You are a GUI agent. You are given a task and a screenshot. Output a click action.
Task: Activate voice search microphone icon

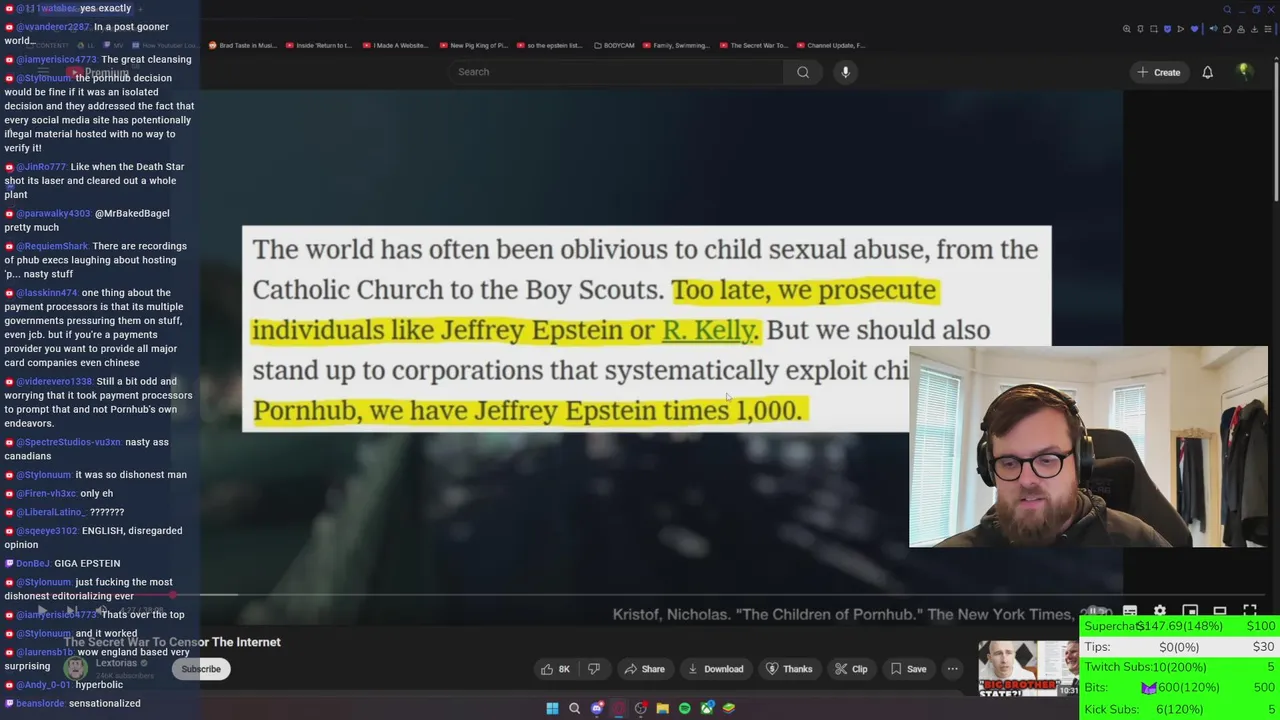point(845,72)
